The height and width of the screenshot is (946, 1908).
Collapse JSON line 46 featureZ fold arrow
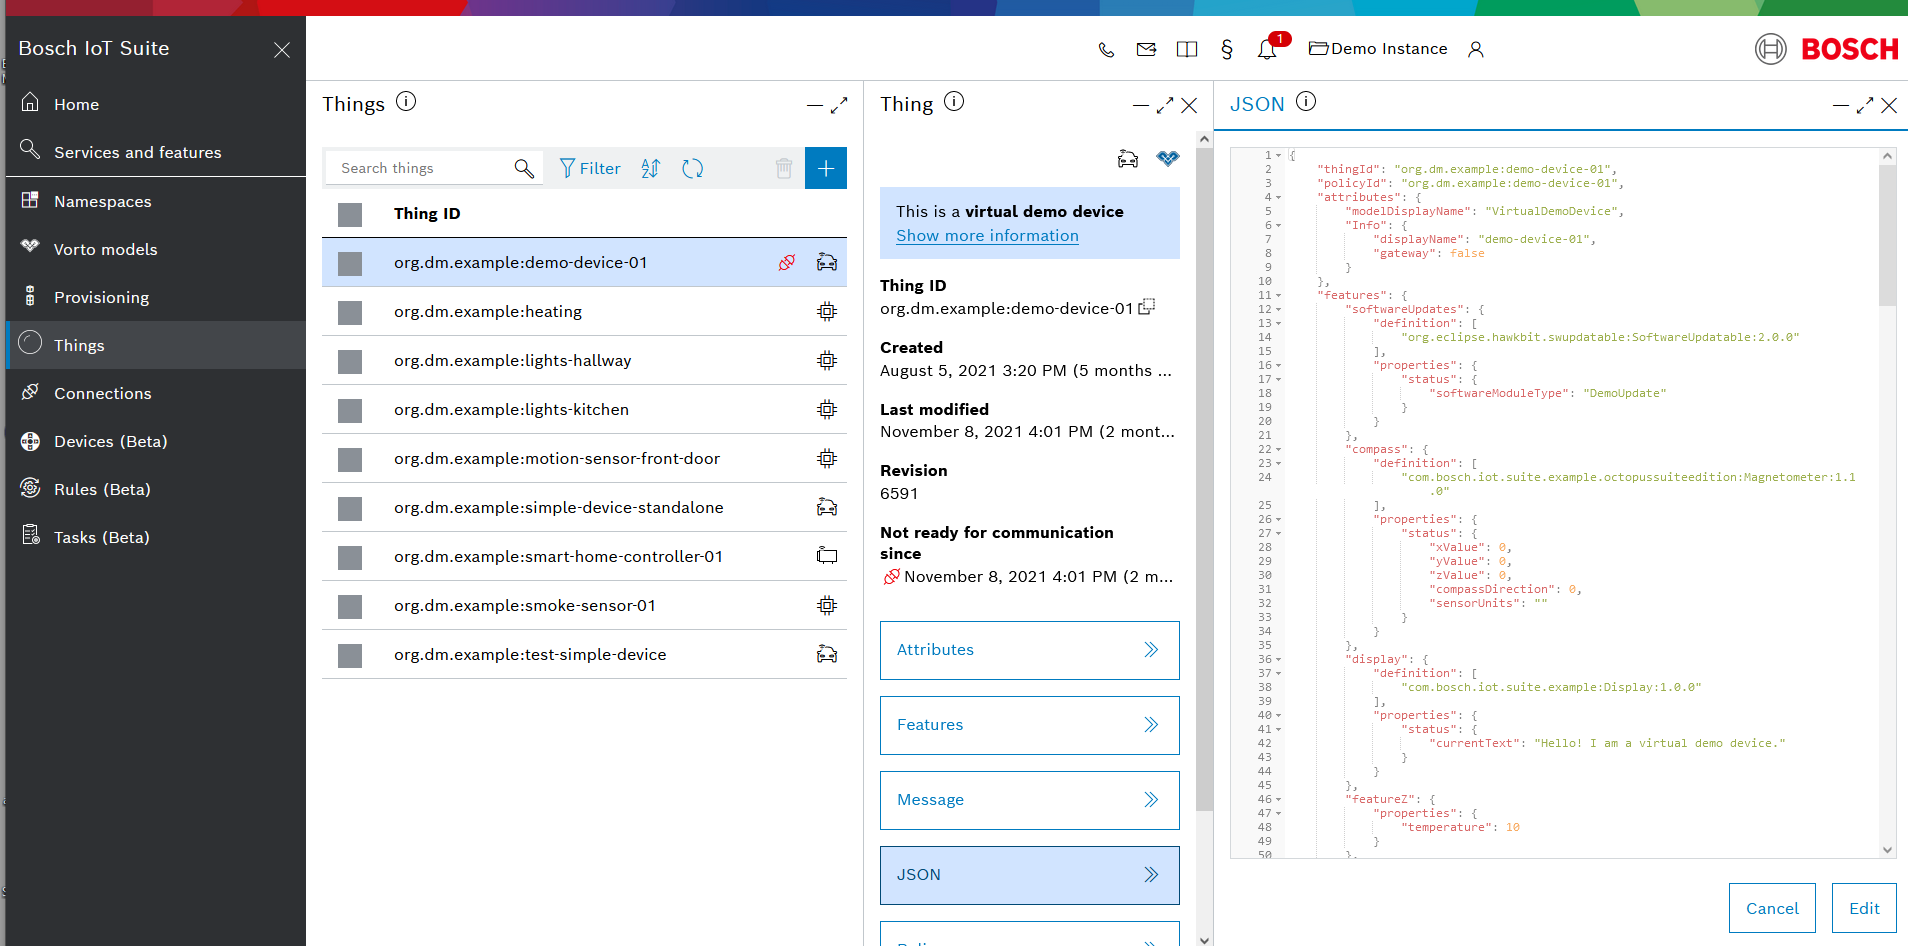(1279, 799)
